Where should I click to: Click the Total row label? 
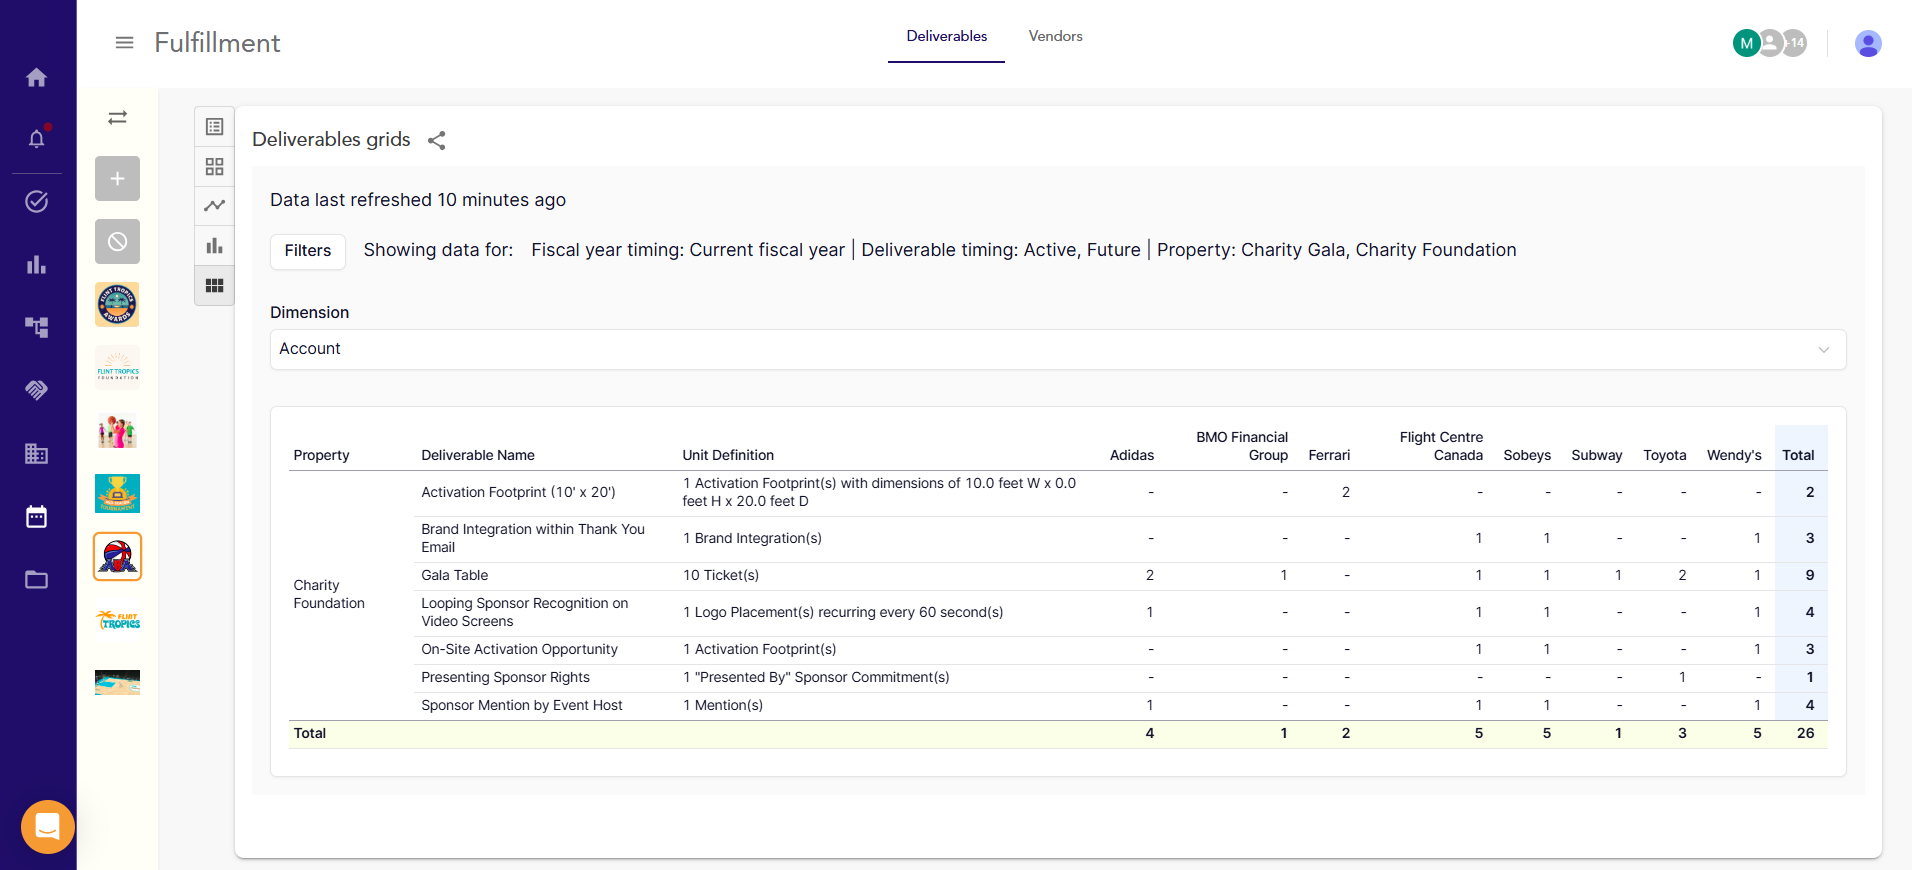310,733
